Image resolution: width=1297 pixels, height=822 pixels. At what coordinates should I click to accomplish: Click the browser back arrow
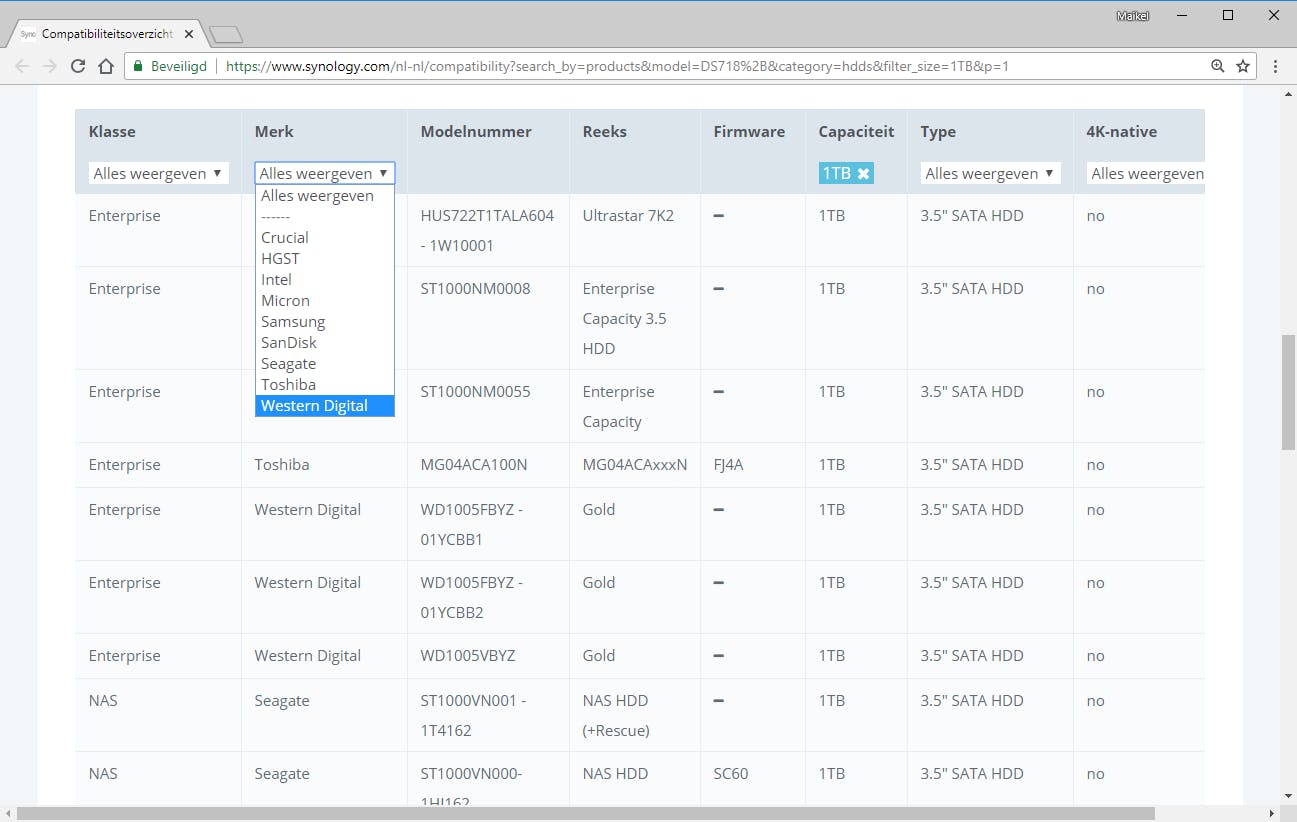[22, 67]
